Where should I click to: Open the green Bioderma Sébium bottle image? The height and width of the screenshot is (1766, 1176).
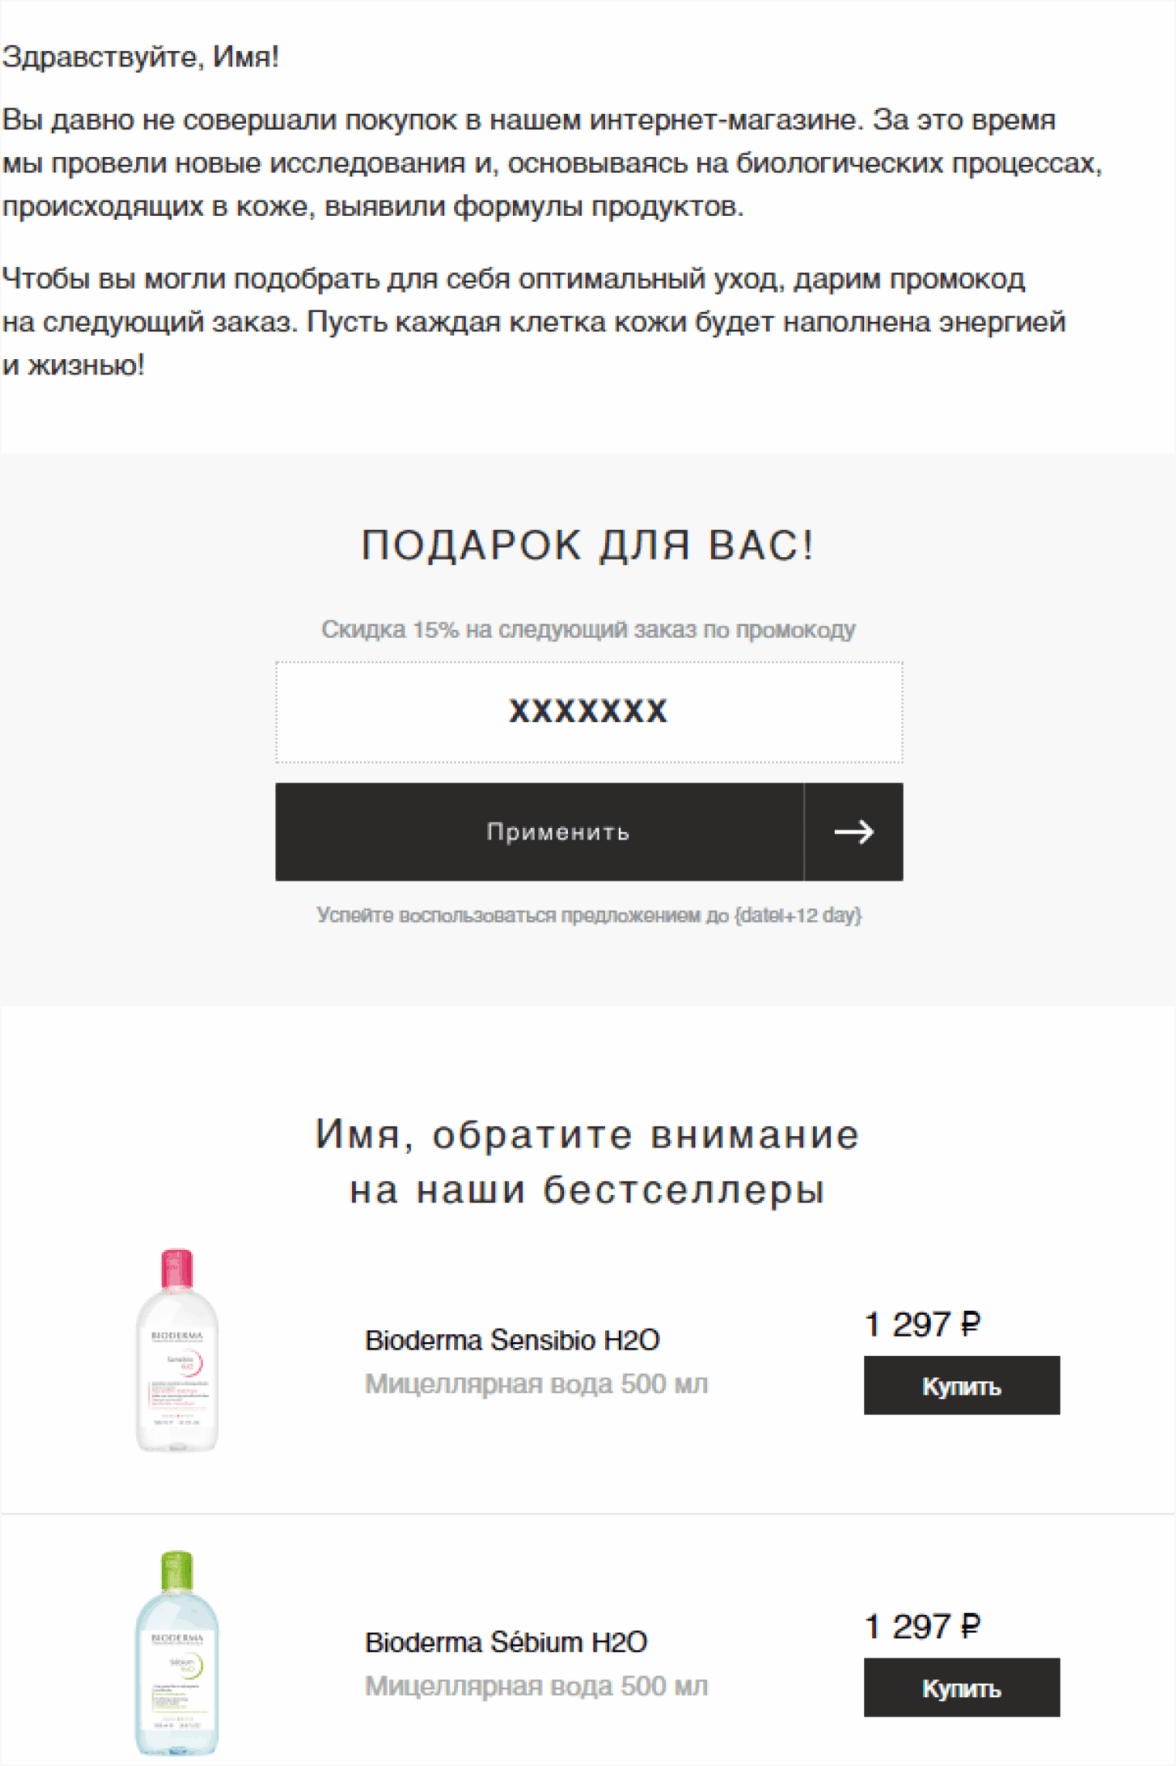point(177,1652)
